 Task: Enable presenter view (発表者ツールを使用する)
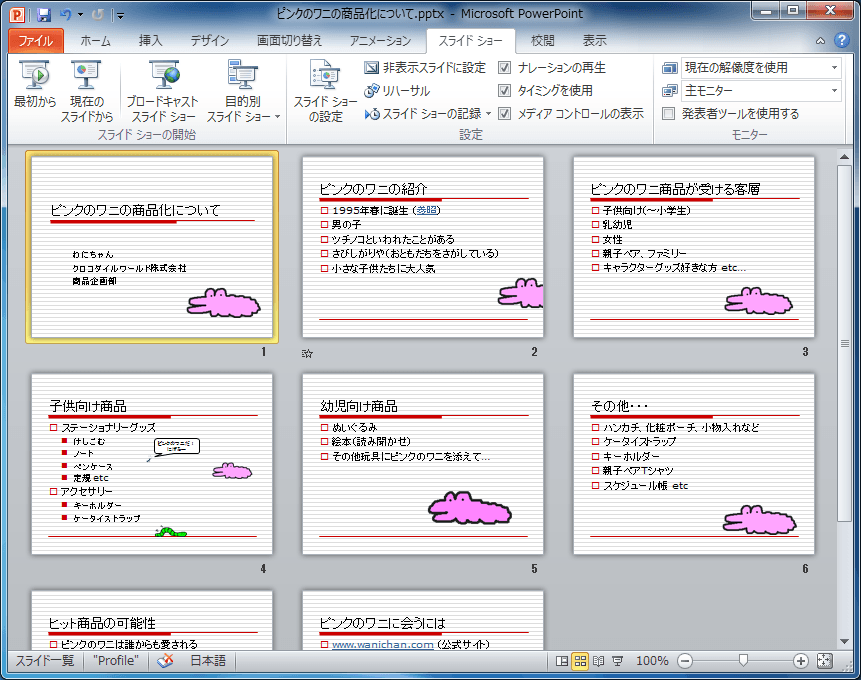click(731, 114)
